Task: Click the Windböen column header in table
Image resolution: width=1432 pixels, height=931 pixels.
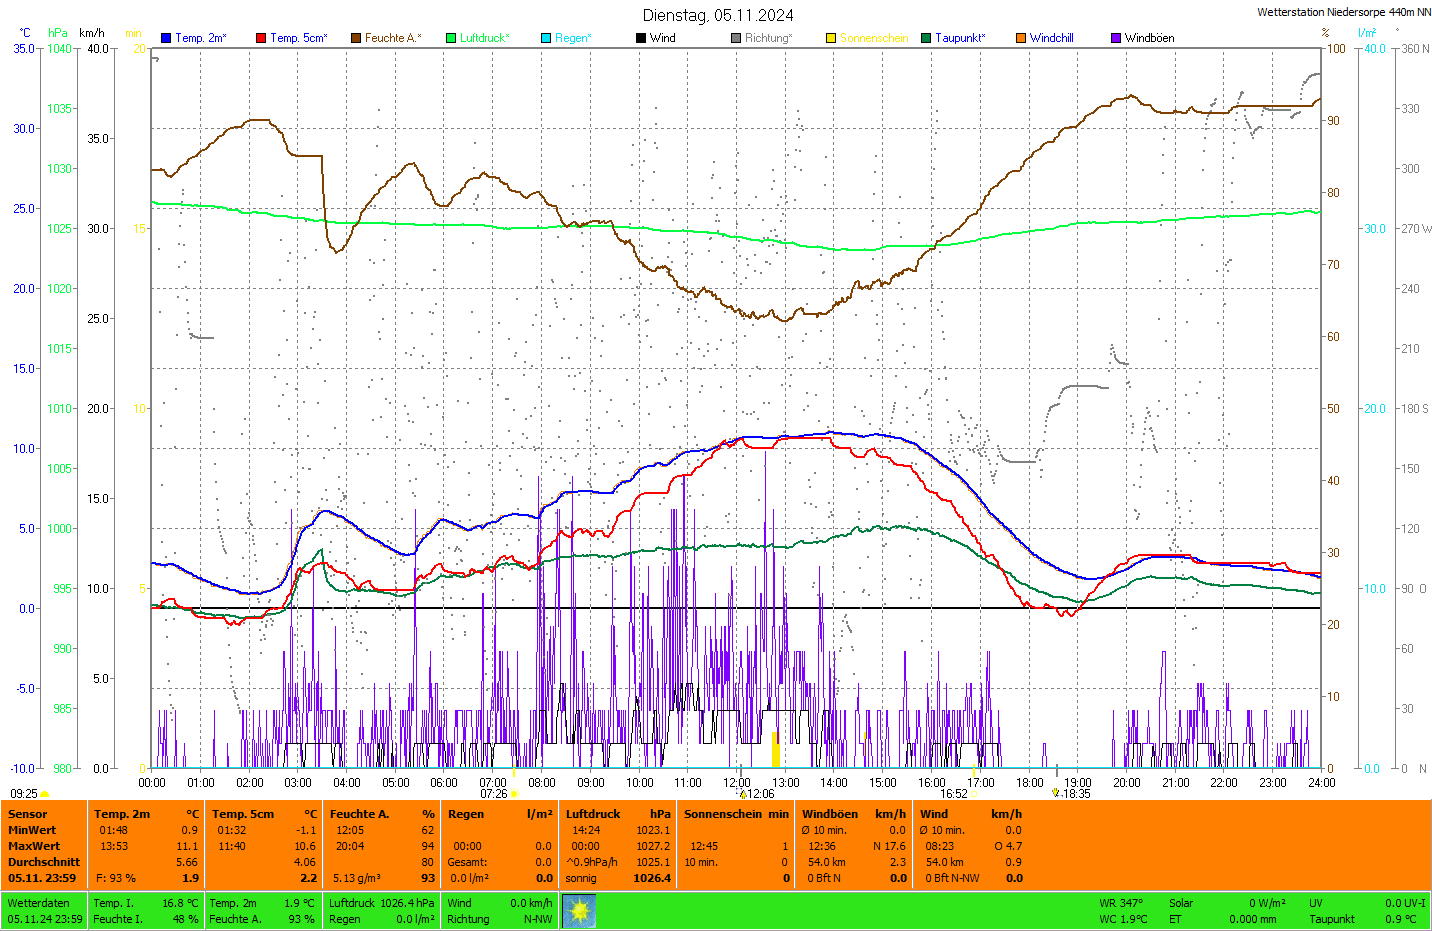Action: pos(830,814)
